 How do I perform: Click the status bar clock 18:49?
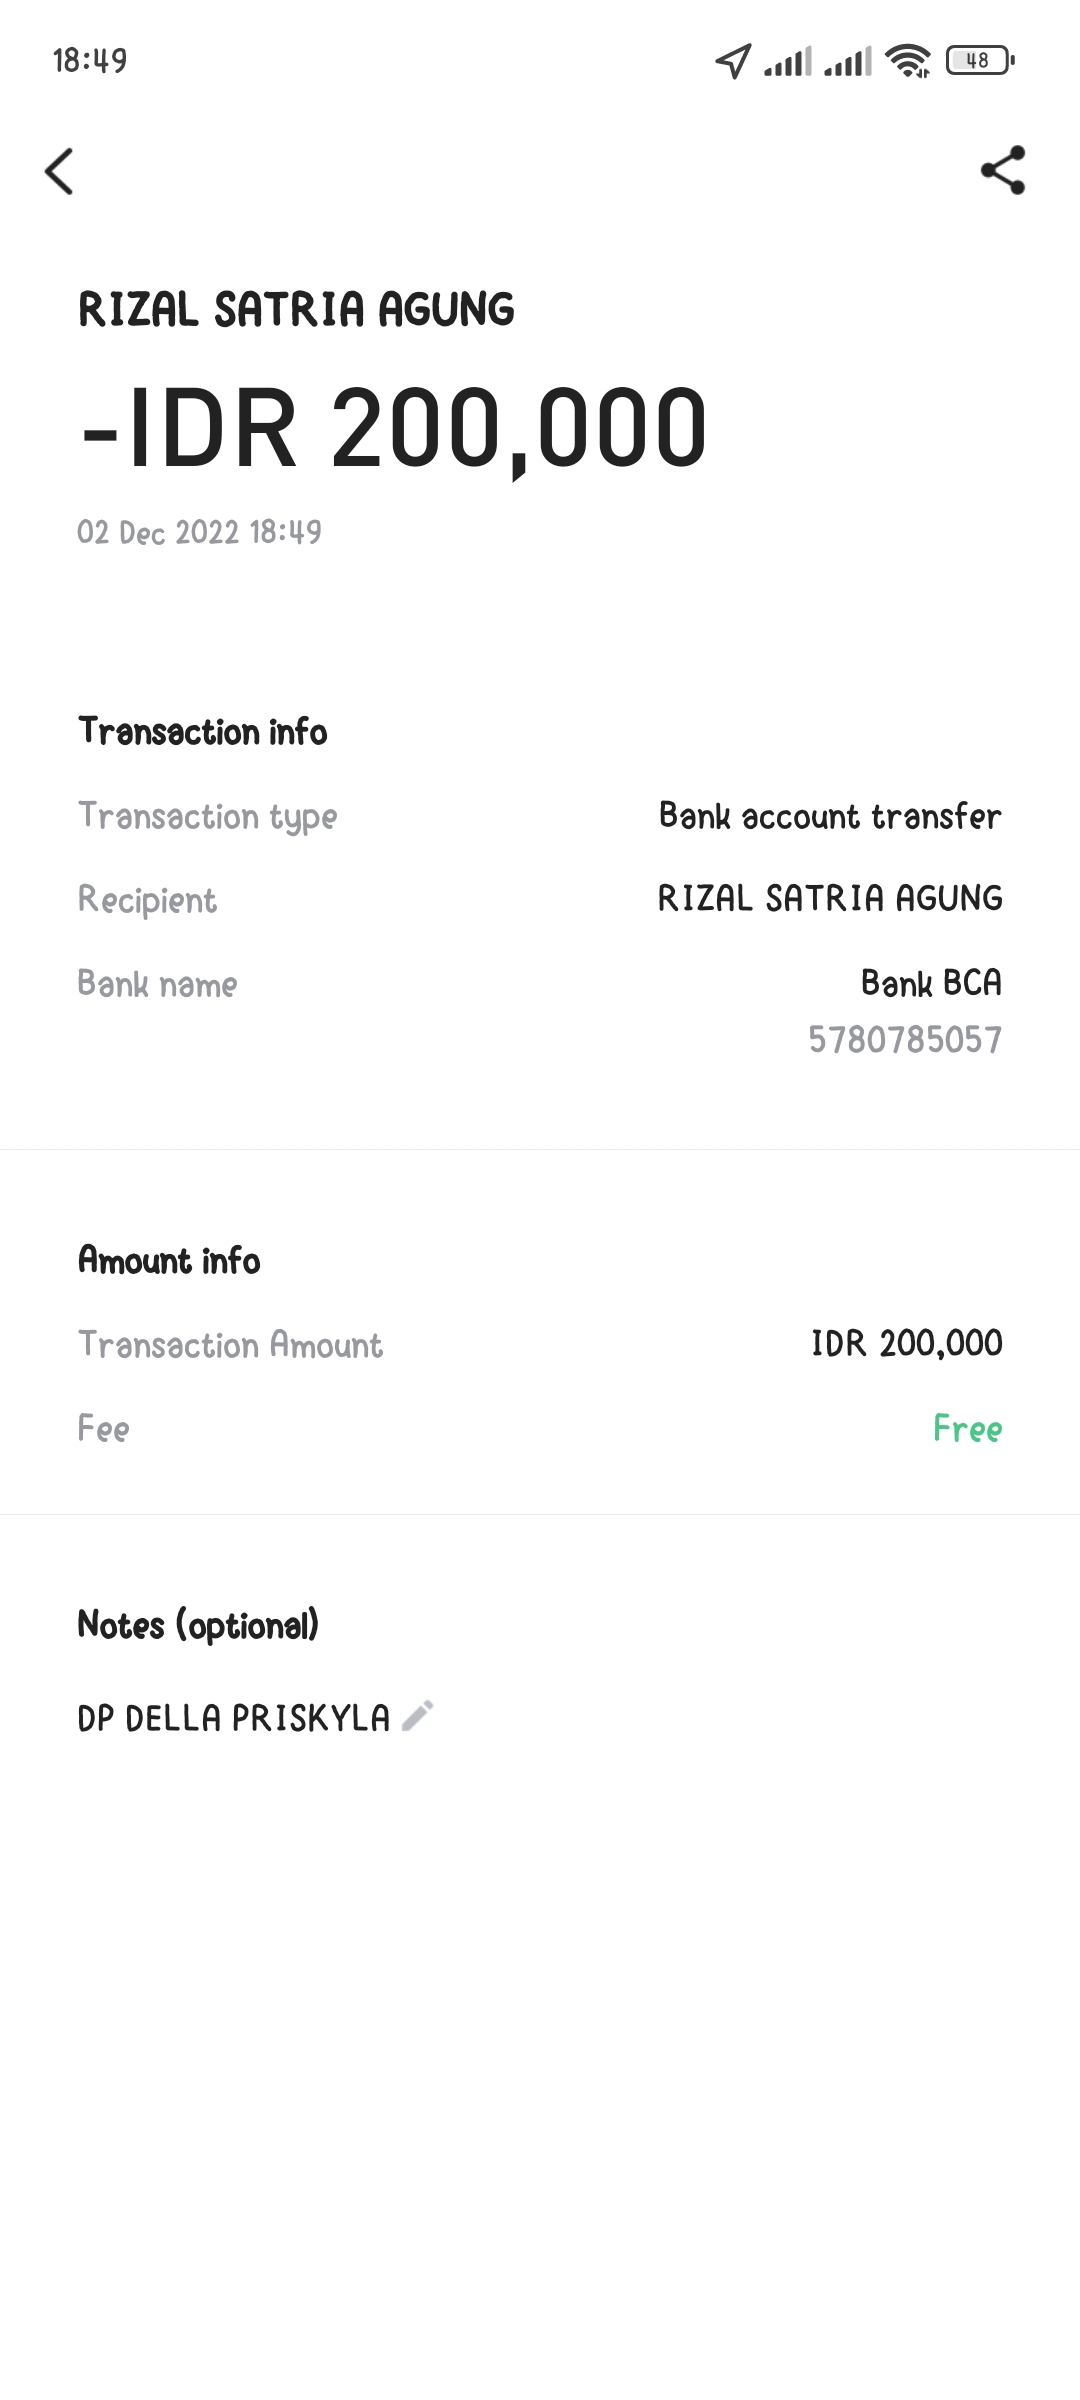90,61
